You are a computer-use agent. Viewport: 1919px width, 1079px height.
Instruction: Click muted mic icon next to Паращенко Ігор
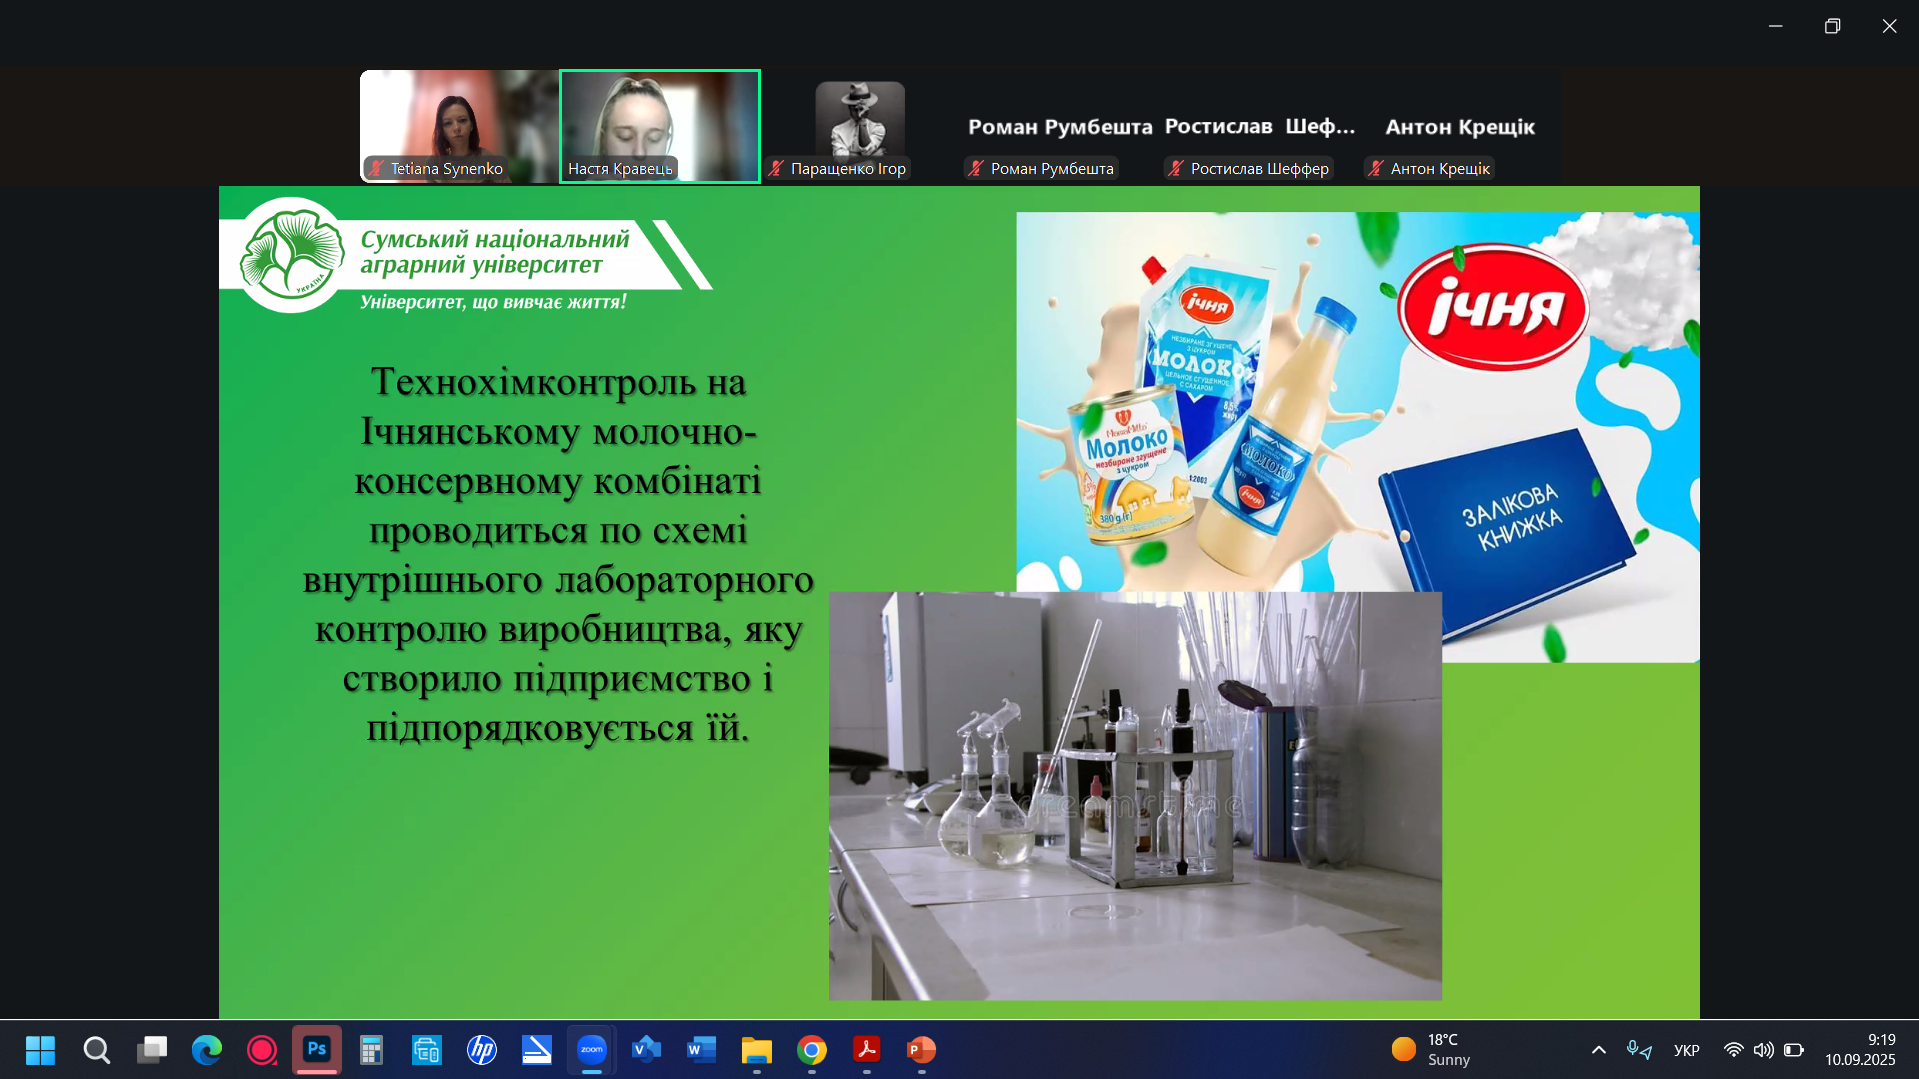tap(777, 168)
